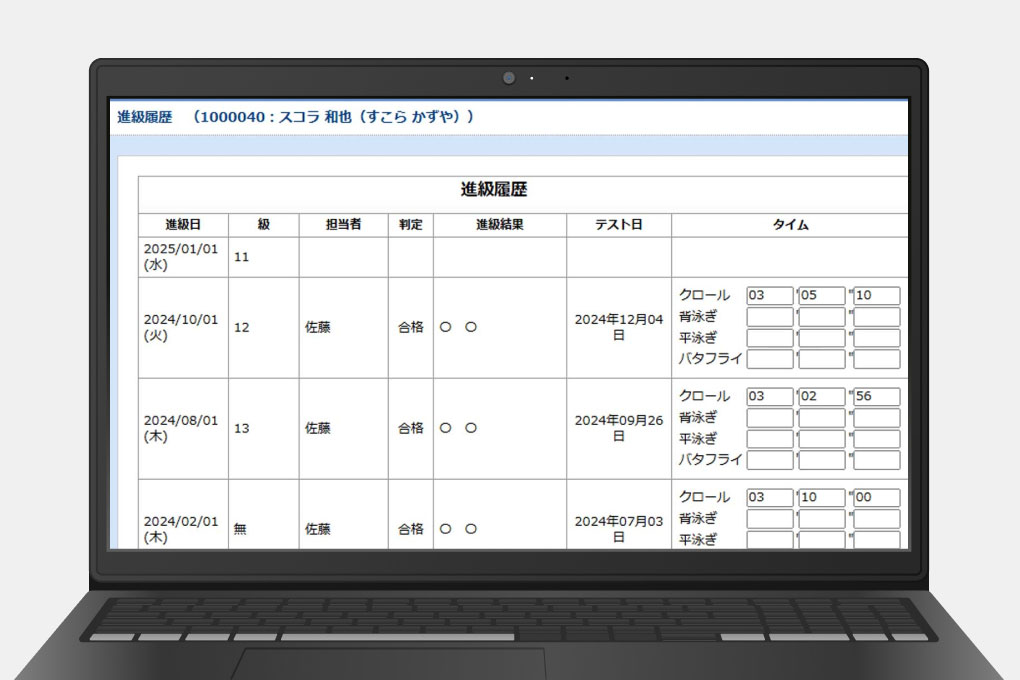The image size is (1020, 680).
Task: Click 平泳ぎ first field in level 12 row
Action: point(770,338)
